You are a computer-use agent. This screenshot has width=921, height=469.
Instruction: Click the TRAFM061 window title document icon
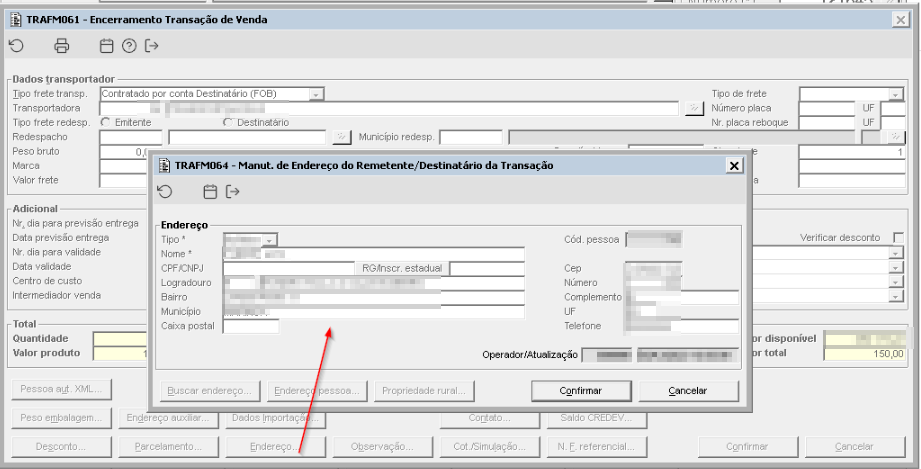tap(16, 19)
